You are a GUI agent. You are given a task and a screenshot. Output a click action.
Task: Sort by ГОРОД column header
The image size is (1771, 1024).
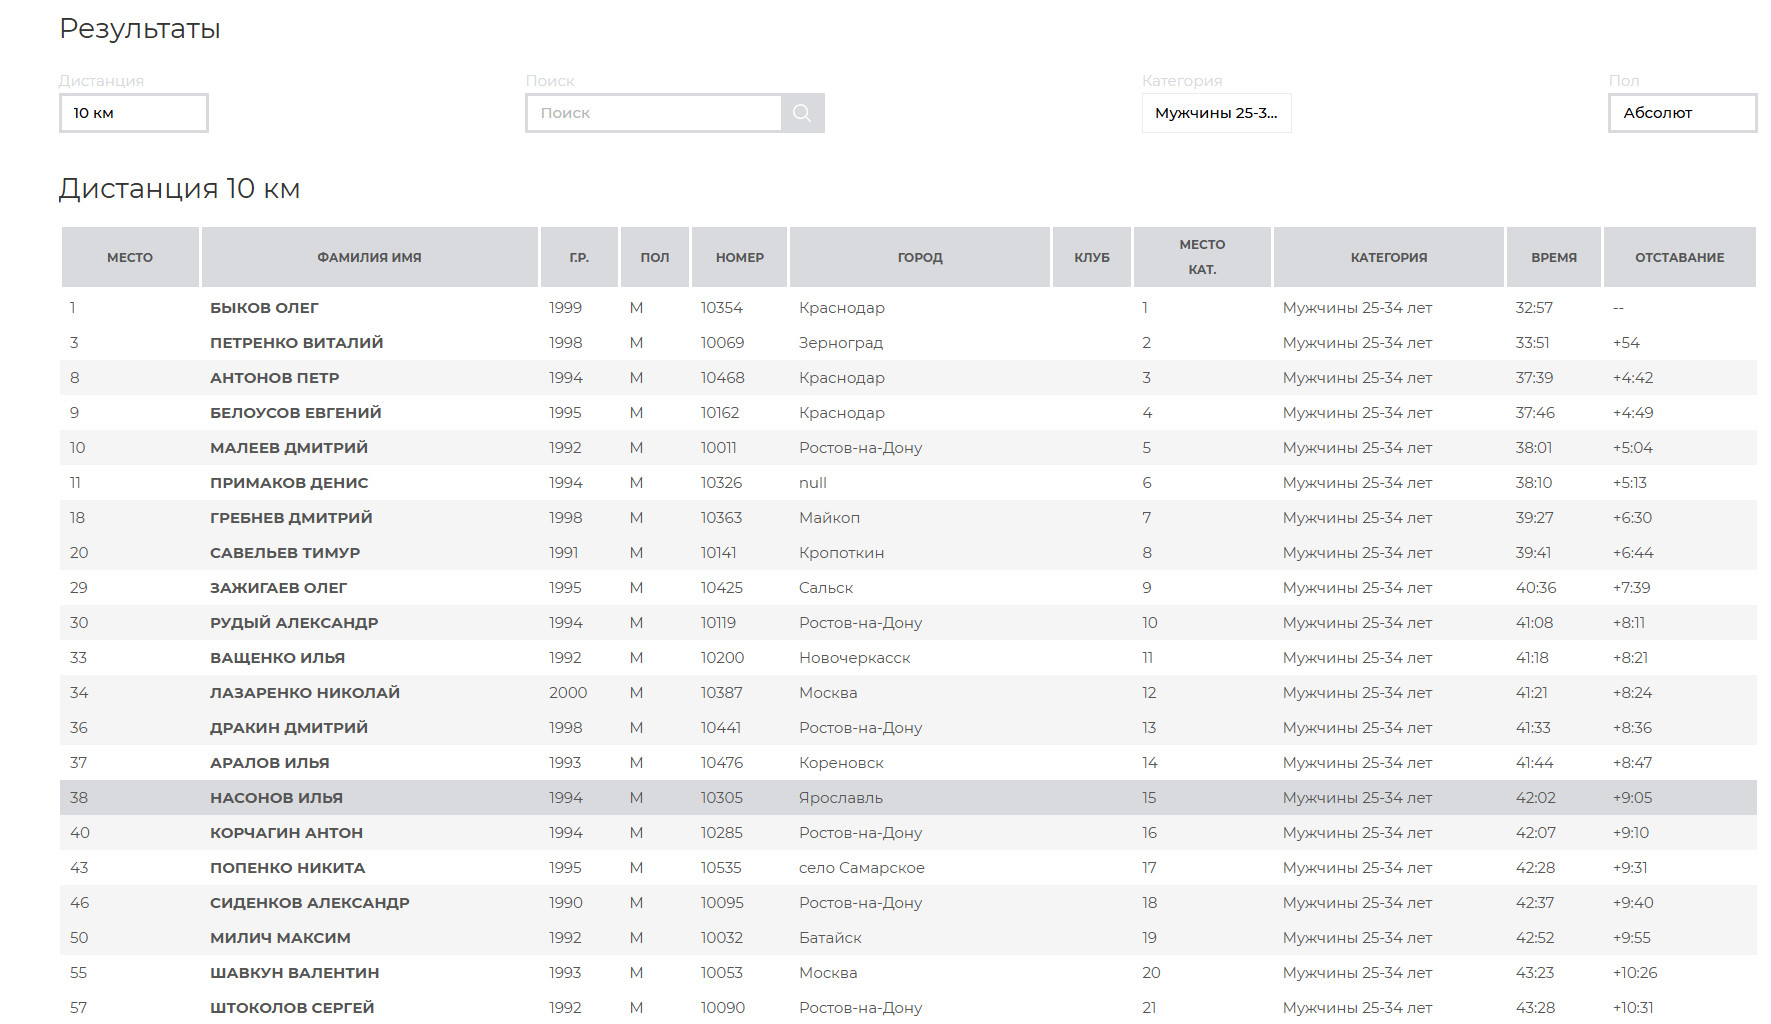click(x=920, y=257)
